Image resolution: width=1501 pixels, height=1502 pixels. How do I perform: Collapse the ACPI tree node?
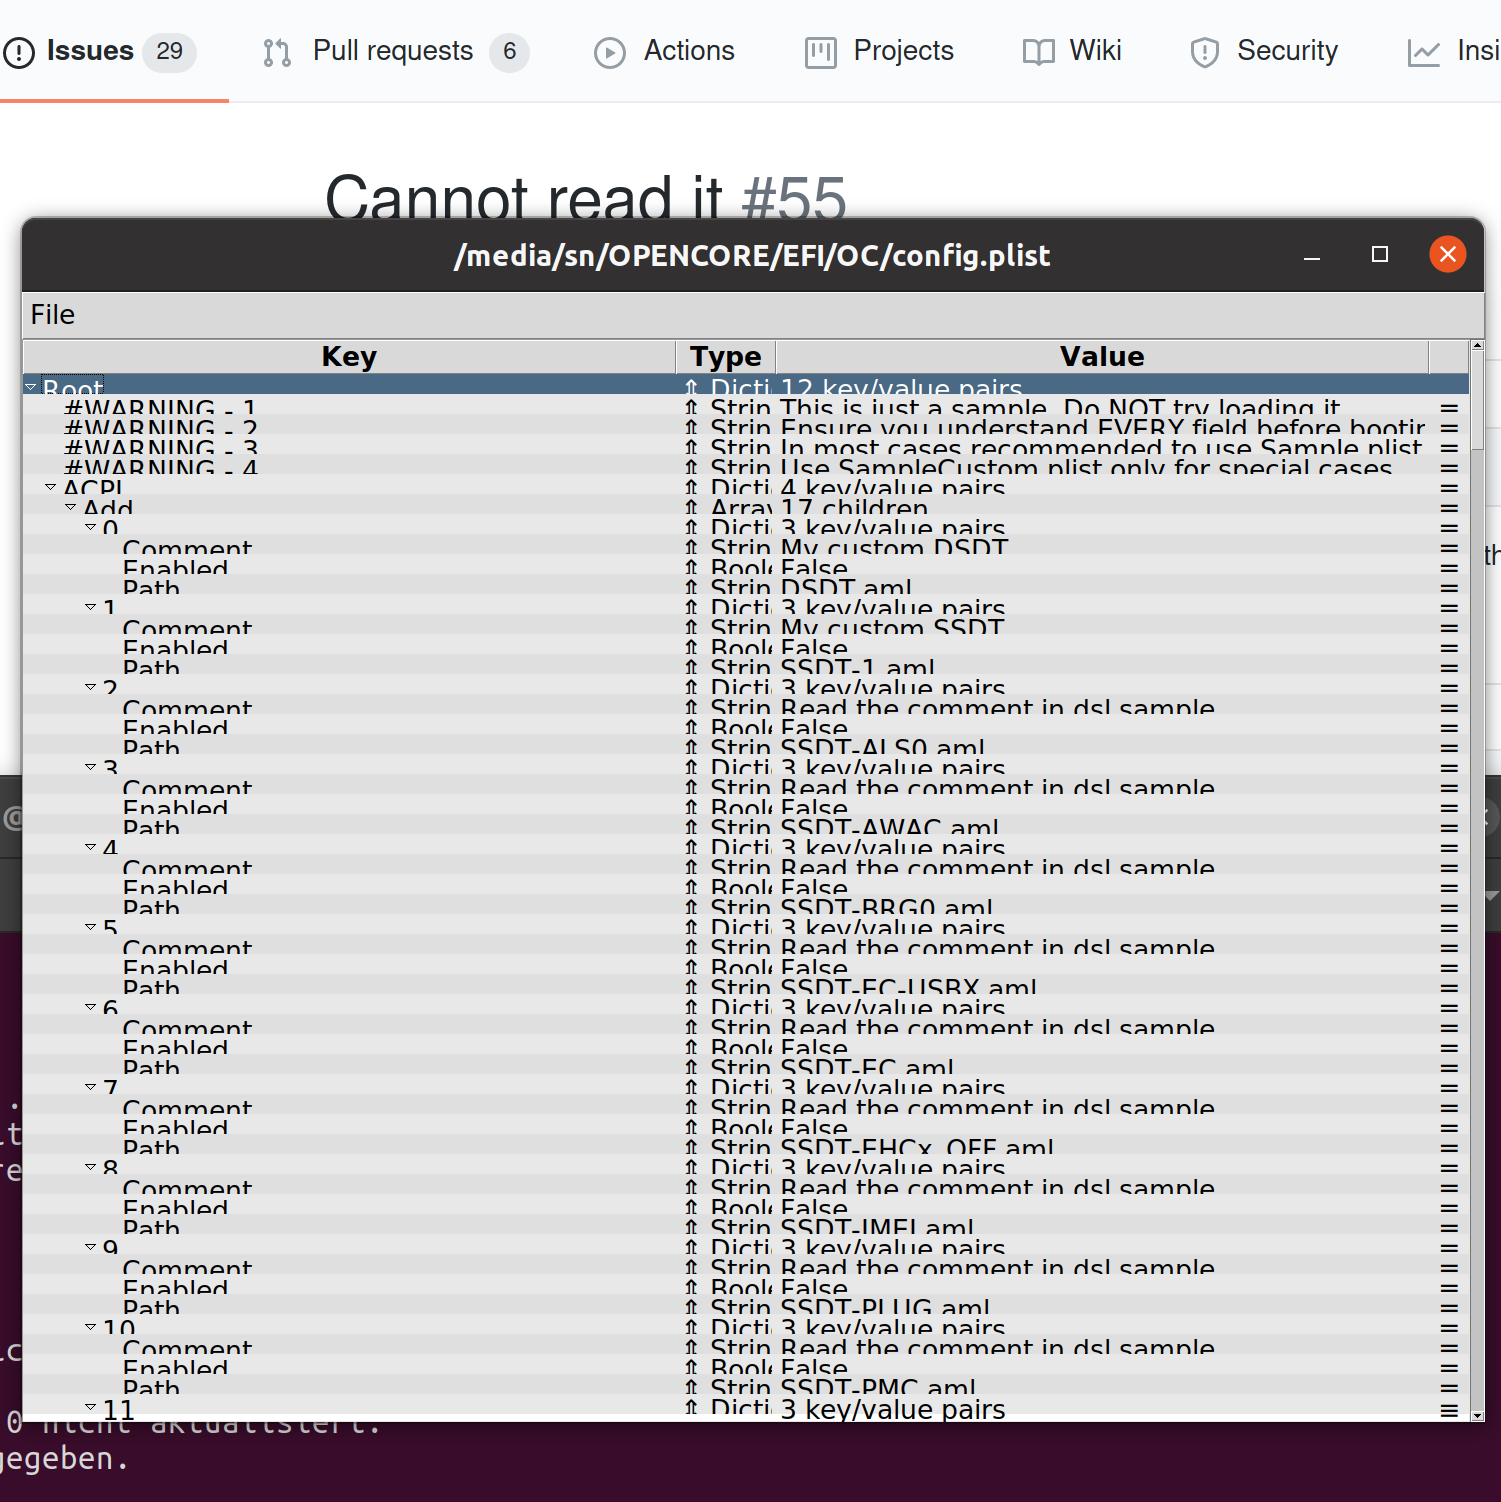pos(51,486)
